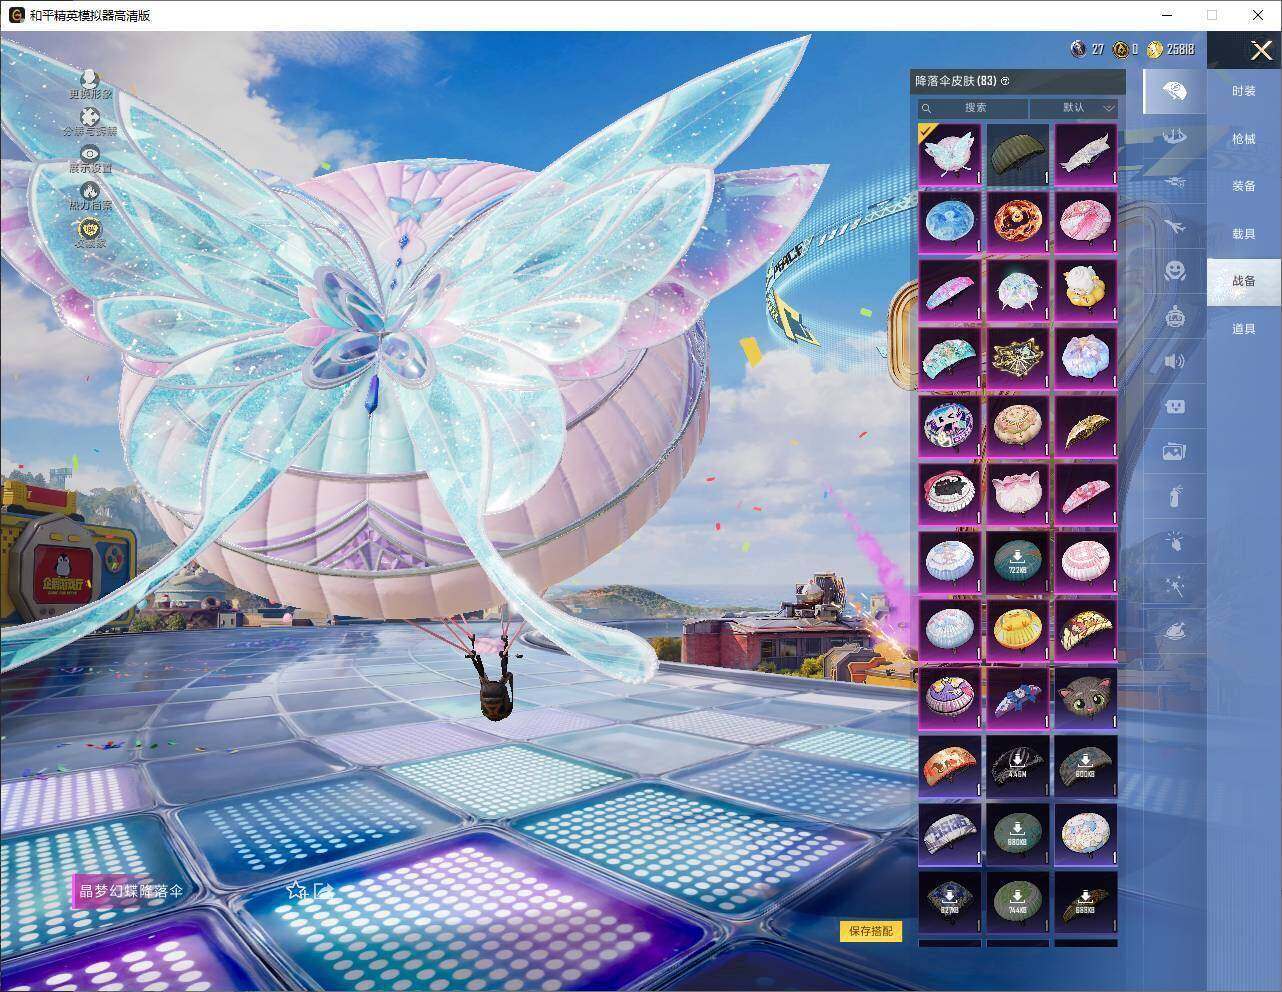Select the yellow duck parachute skin
Viewport: 1282px width, 992px height.
point(1018,631)
